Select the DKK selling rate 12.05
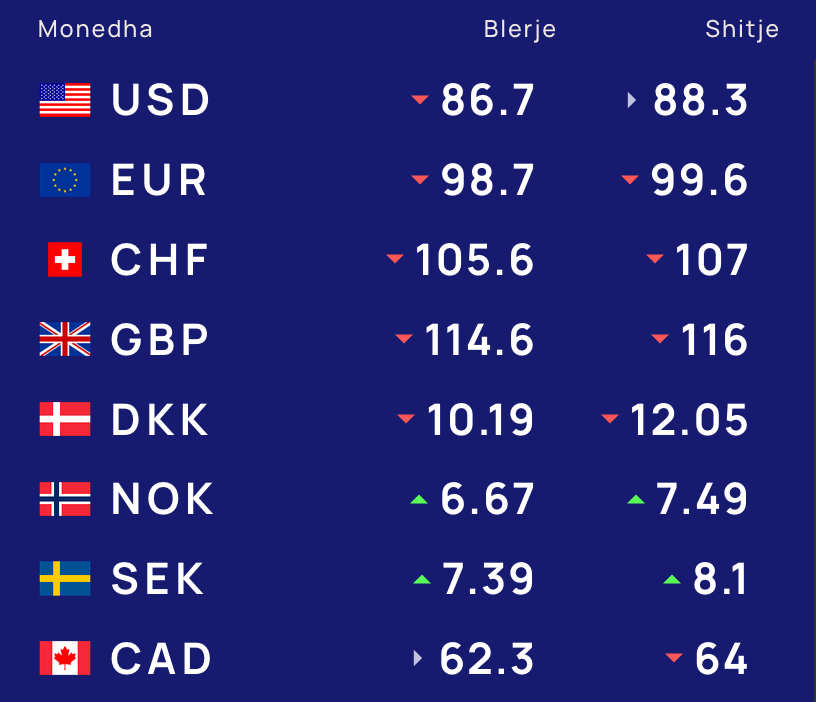The image size is (816, 702). (689, 419)
